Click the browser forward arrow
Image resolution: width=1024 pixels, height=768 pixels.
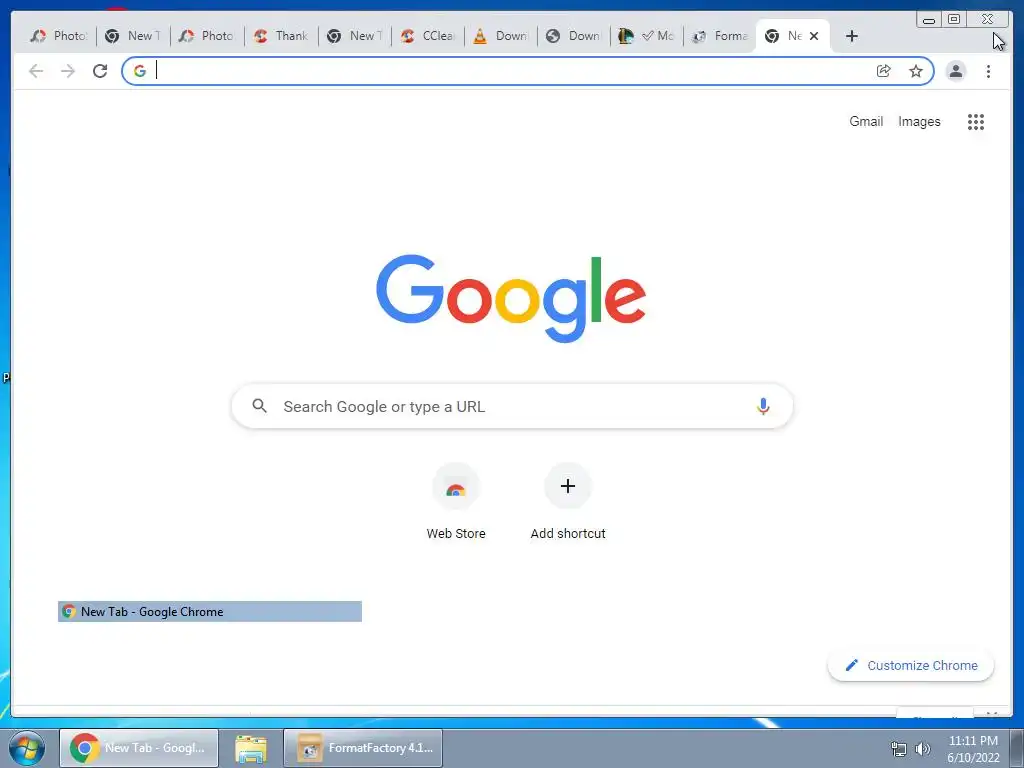click(68, 71)
